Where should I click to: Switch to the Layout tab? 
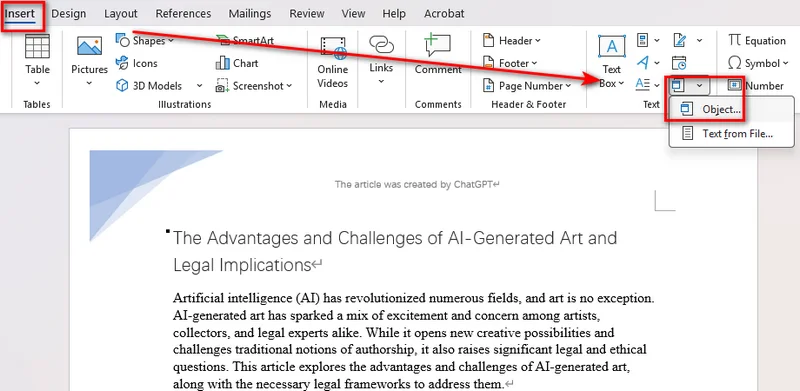pos(121,14)
